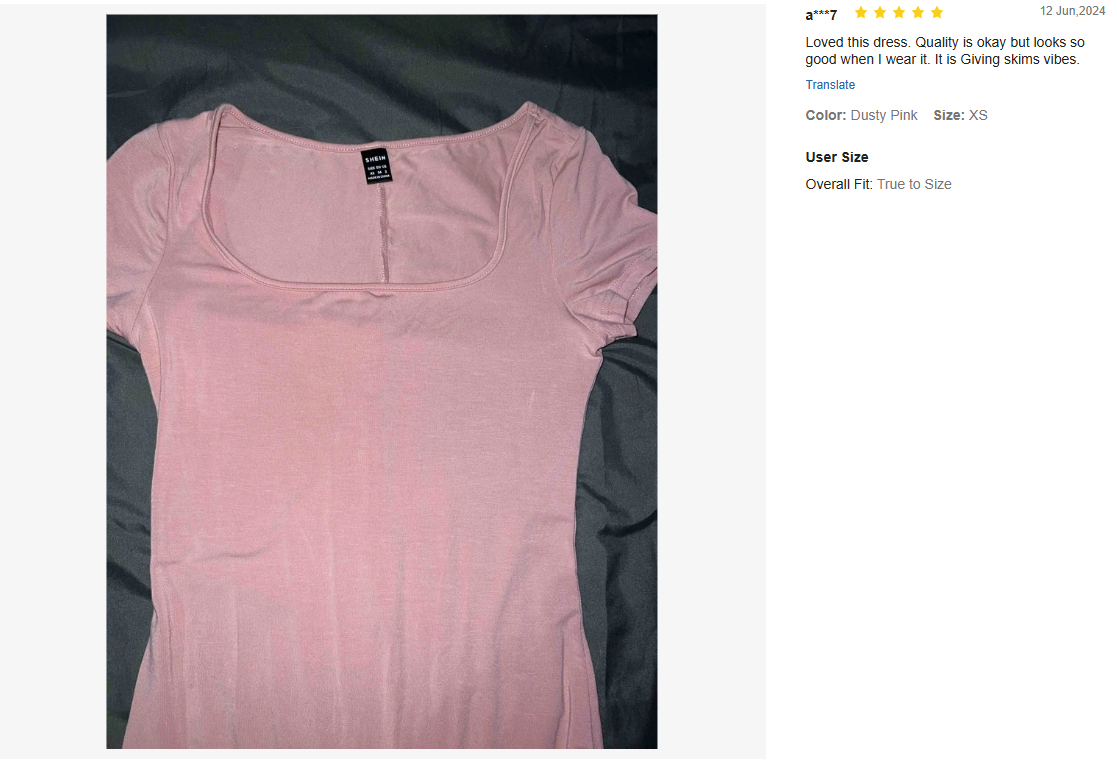Click the black SHEIN tag in photo
The image size is (1117, 761).
coord(376,166)
